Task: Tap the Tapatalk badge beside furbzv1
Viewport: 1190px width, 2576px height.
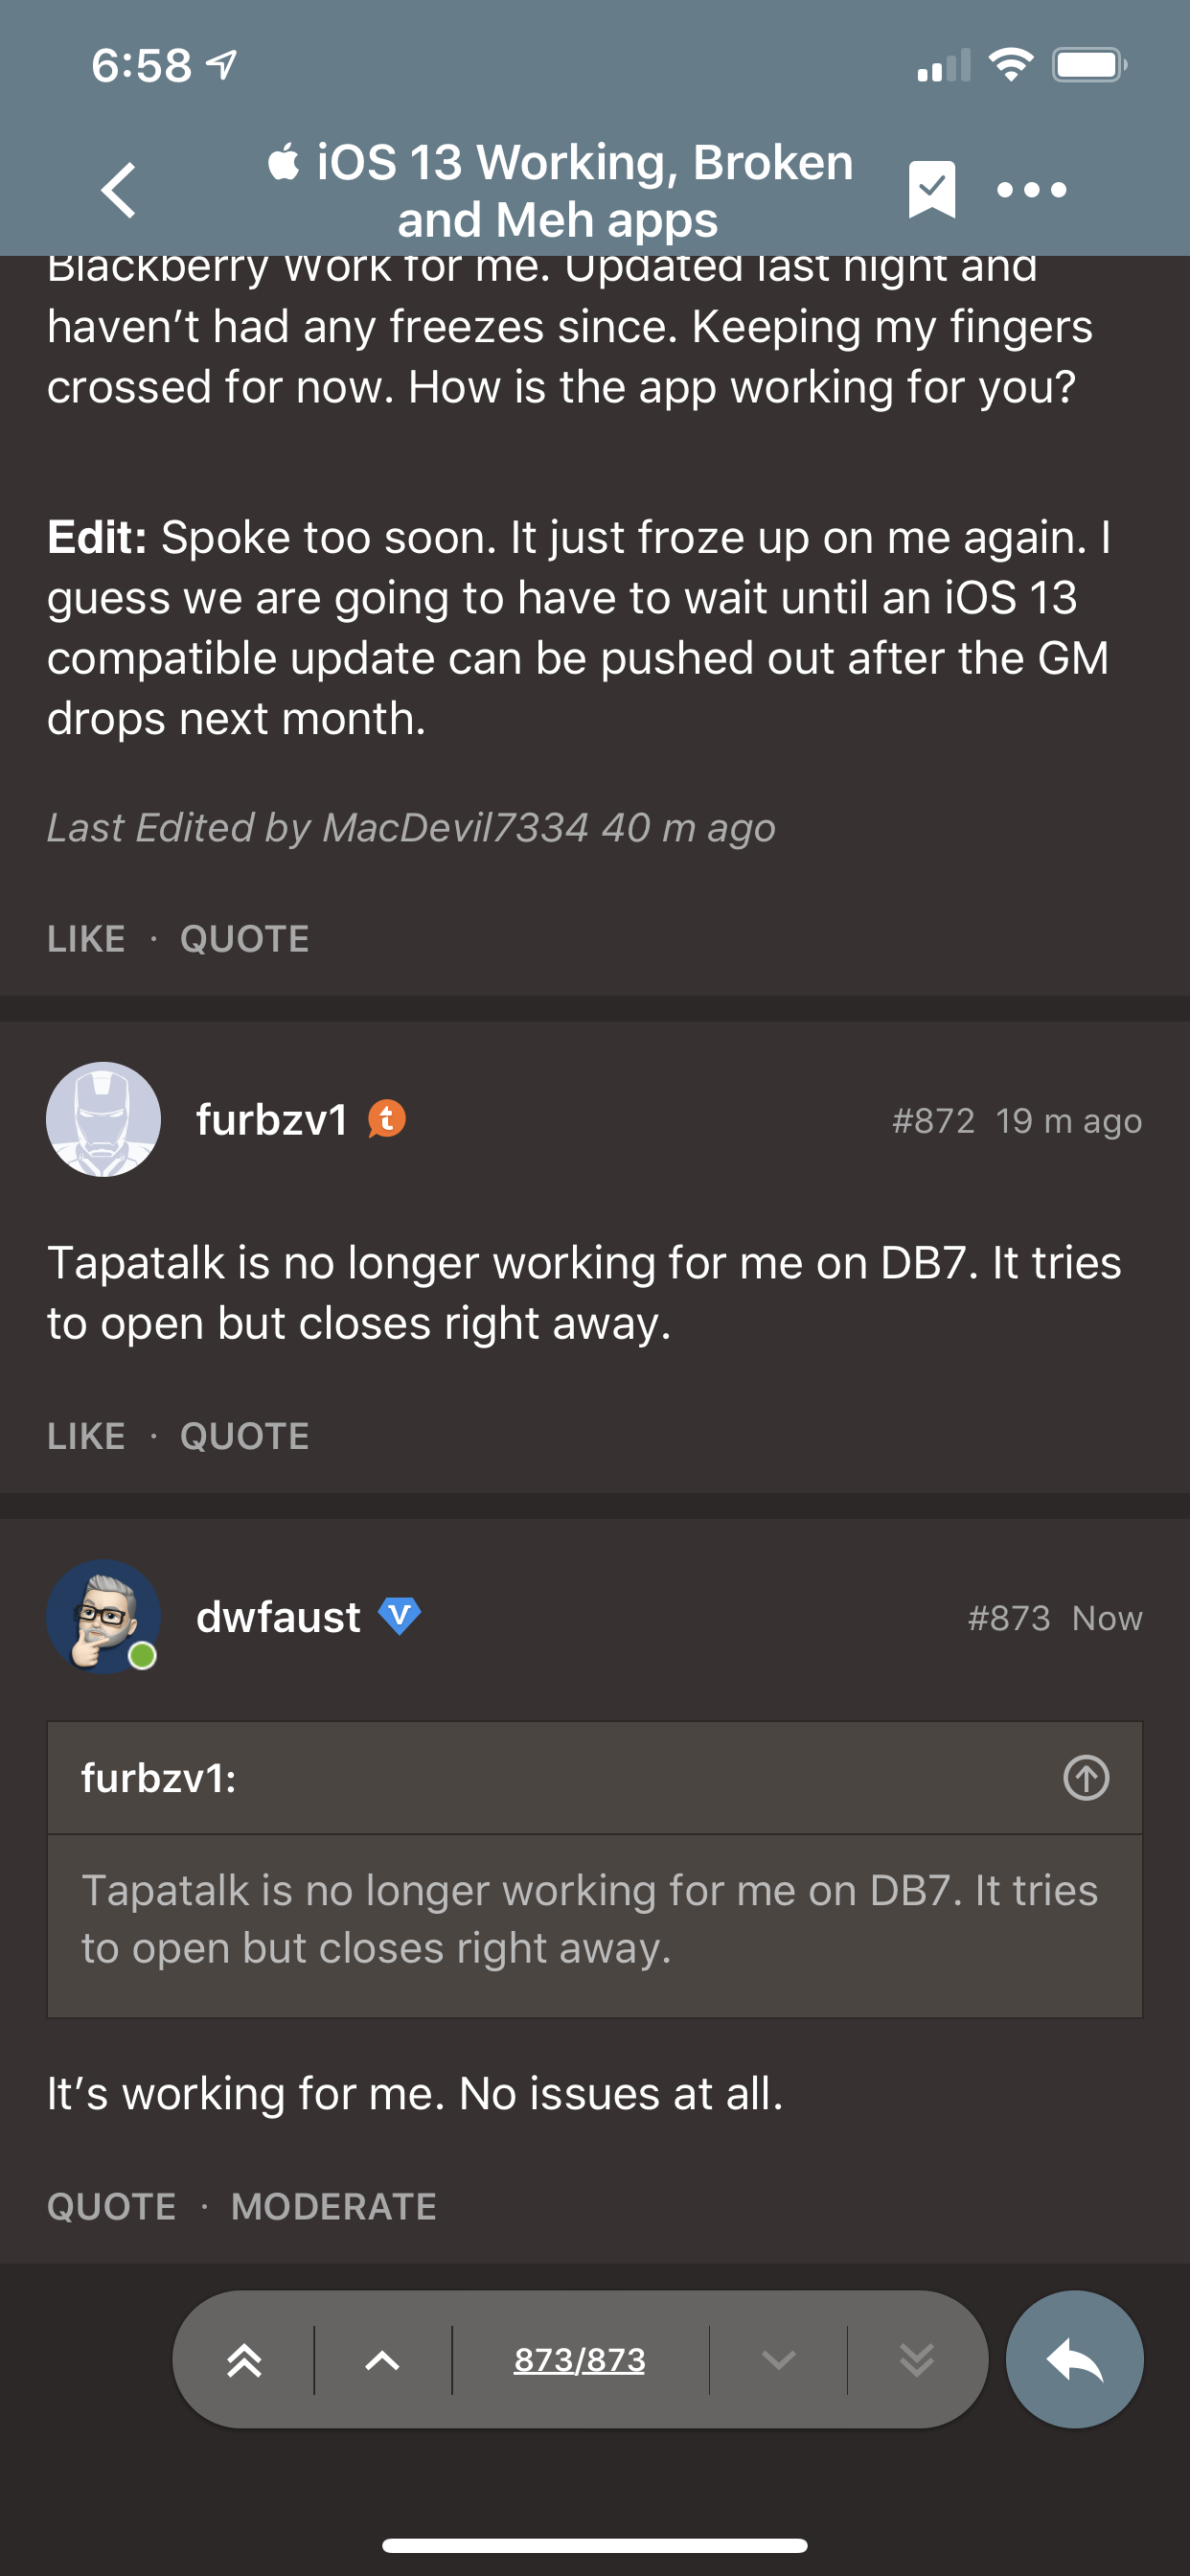Action: point(387,1119)
